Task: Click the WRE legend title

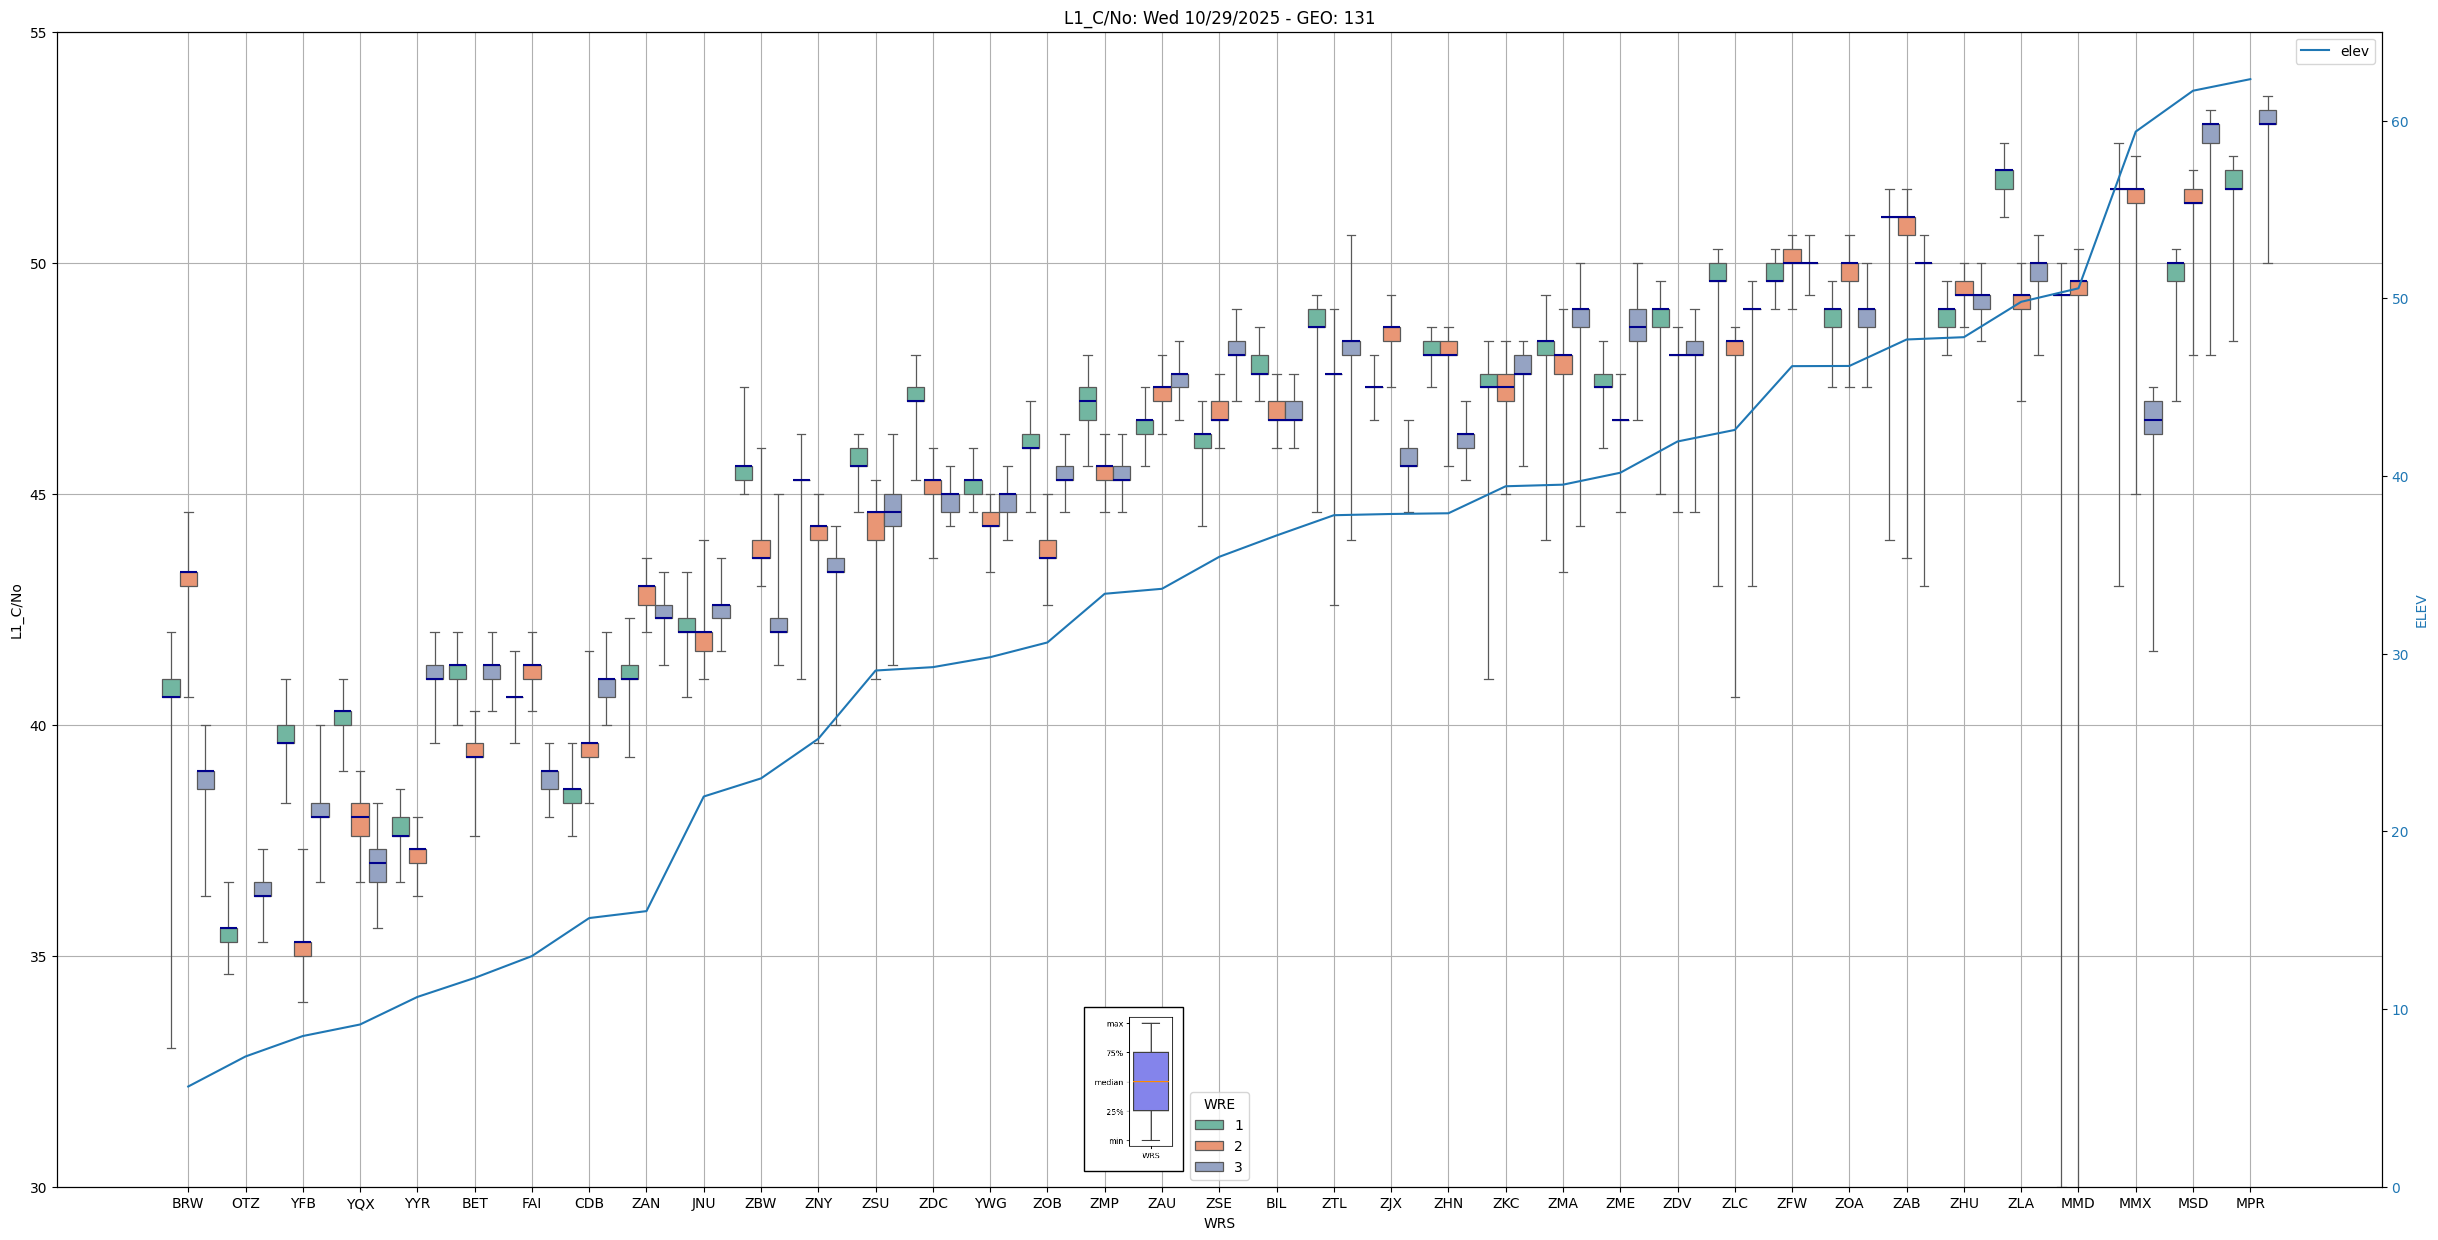Action: click(x=1218, y=1104)
